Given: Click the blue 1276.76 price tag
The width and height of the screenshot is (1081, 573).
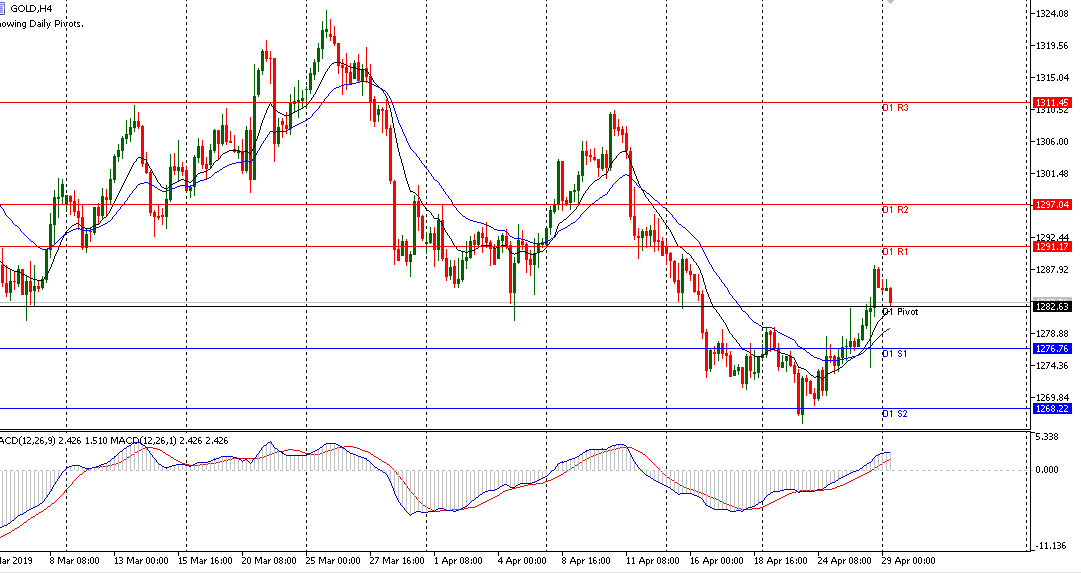Looking at the screenshot, I should [1052, 348].
